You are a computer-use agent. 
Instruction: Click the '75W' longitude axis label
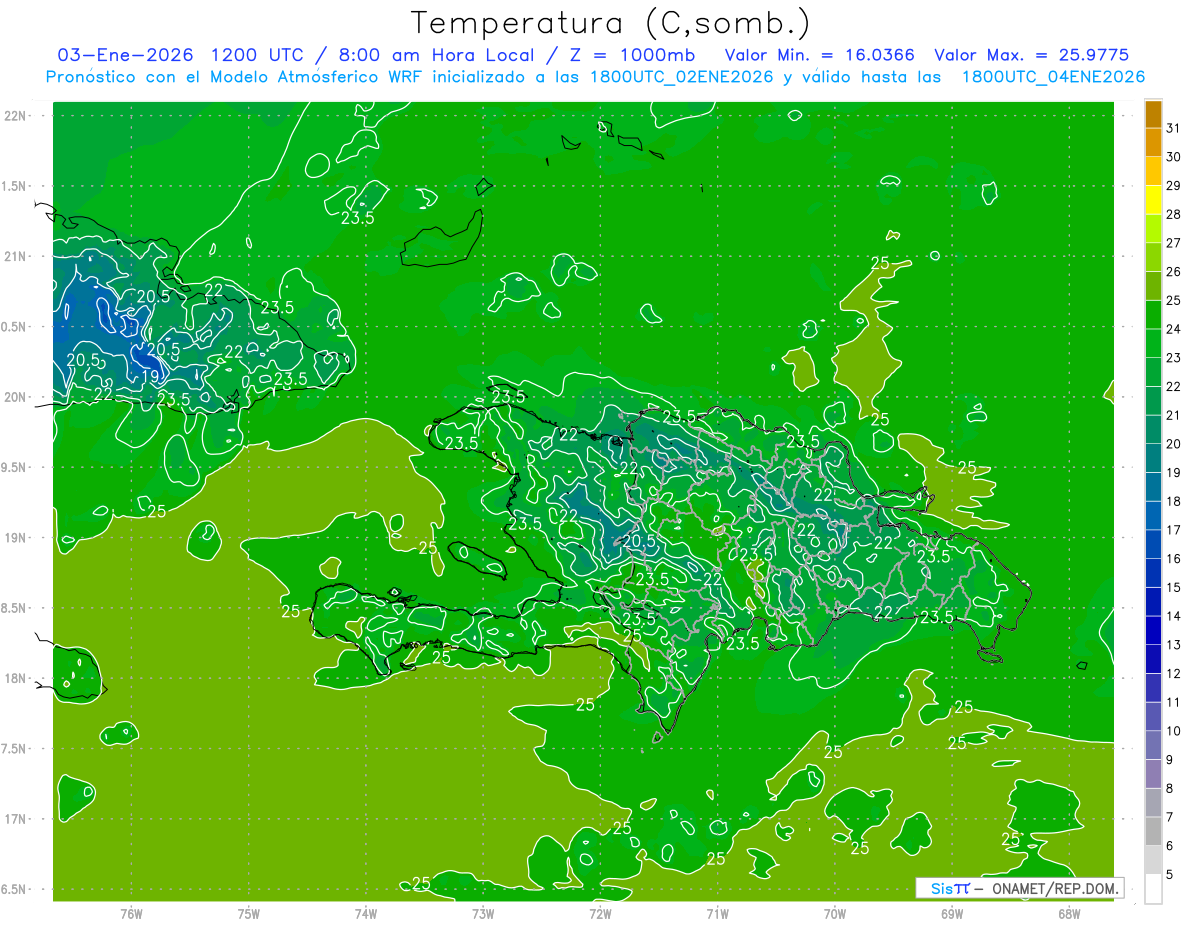click(x=249, y=913)
